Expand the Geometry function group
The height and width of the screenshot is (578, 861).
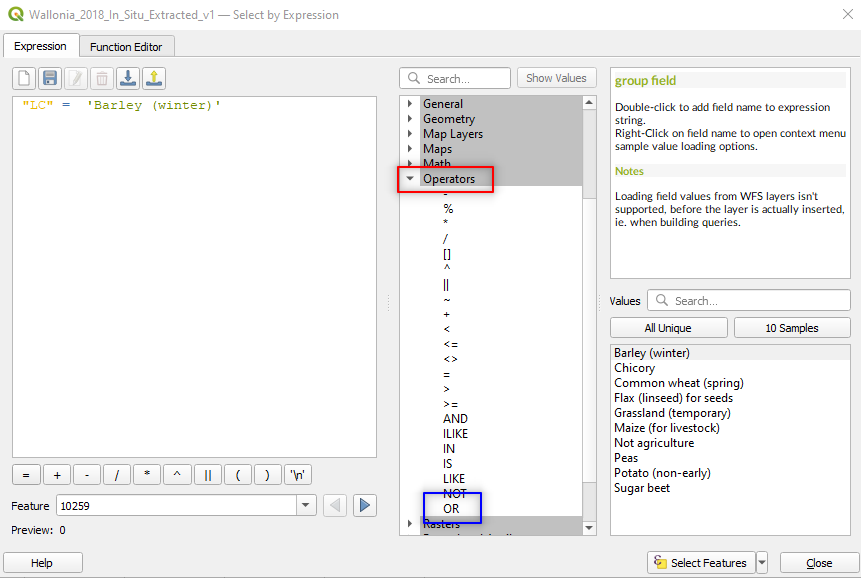[410, 118]
